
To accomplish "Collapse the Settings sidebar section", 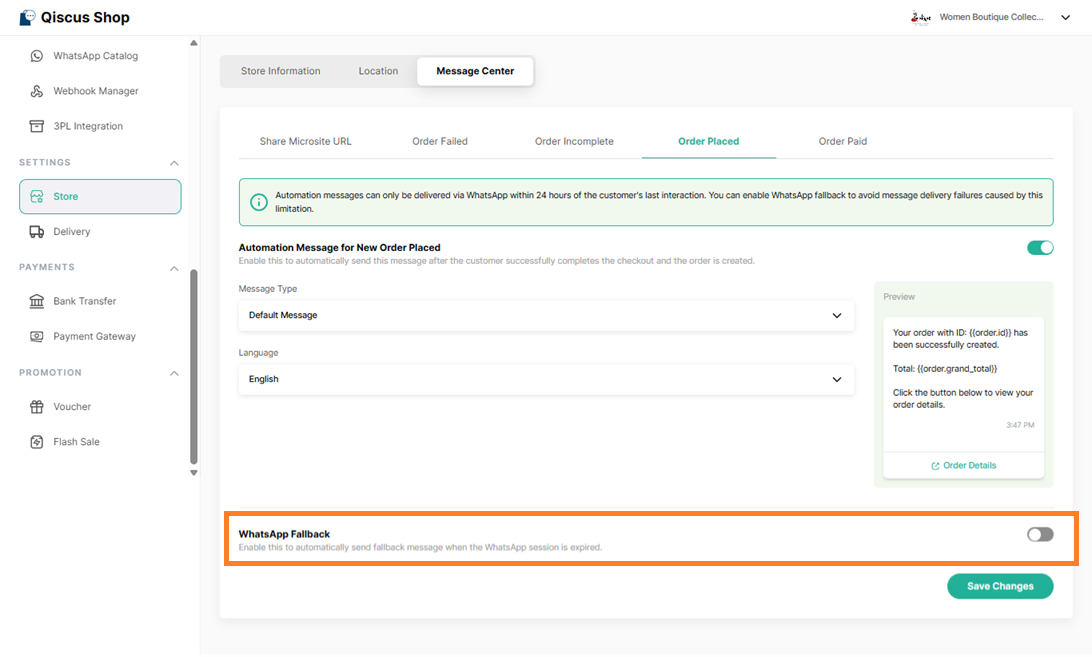I will pyautogui.click(x=174, y=163).
